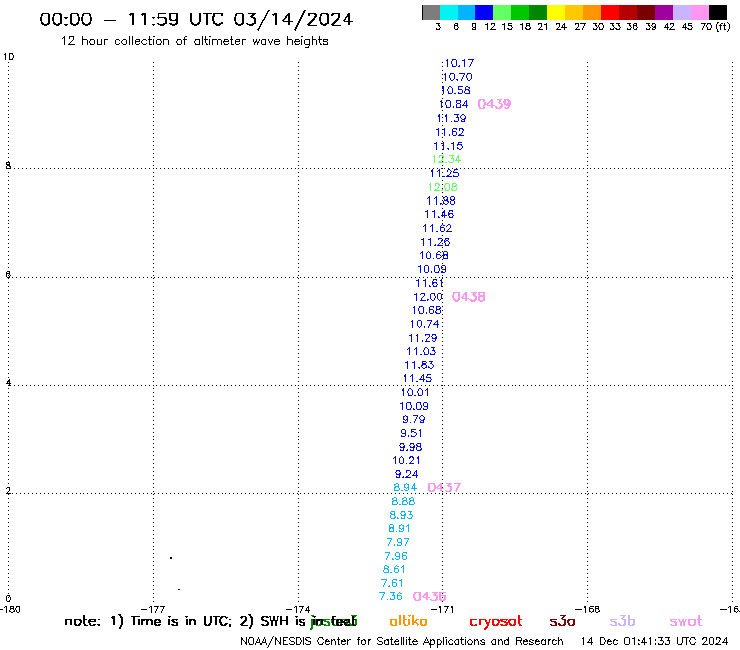Click the cyan swatch in the color scale
The width and height of the screenshot is (740, 650).
pyautogui.click(x=449, y=12)
